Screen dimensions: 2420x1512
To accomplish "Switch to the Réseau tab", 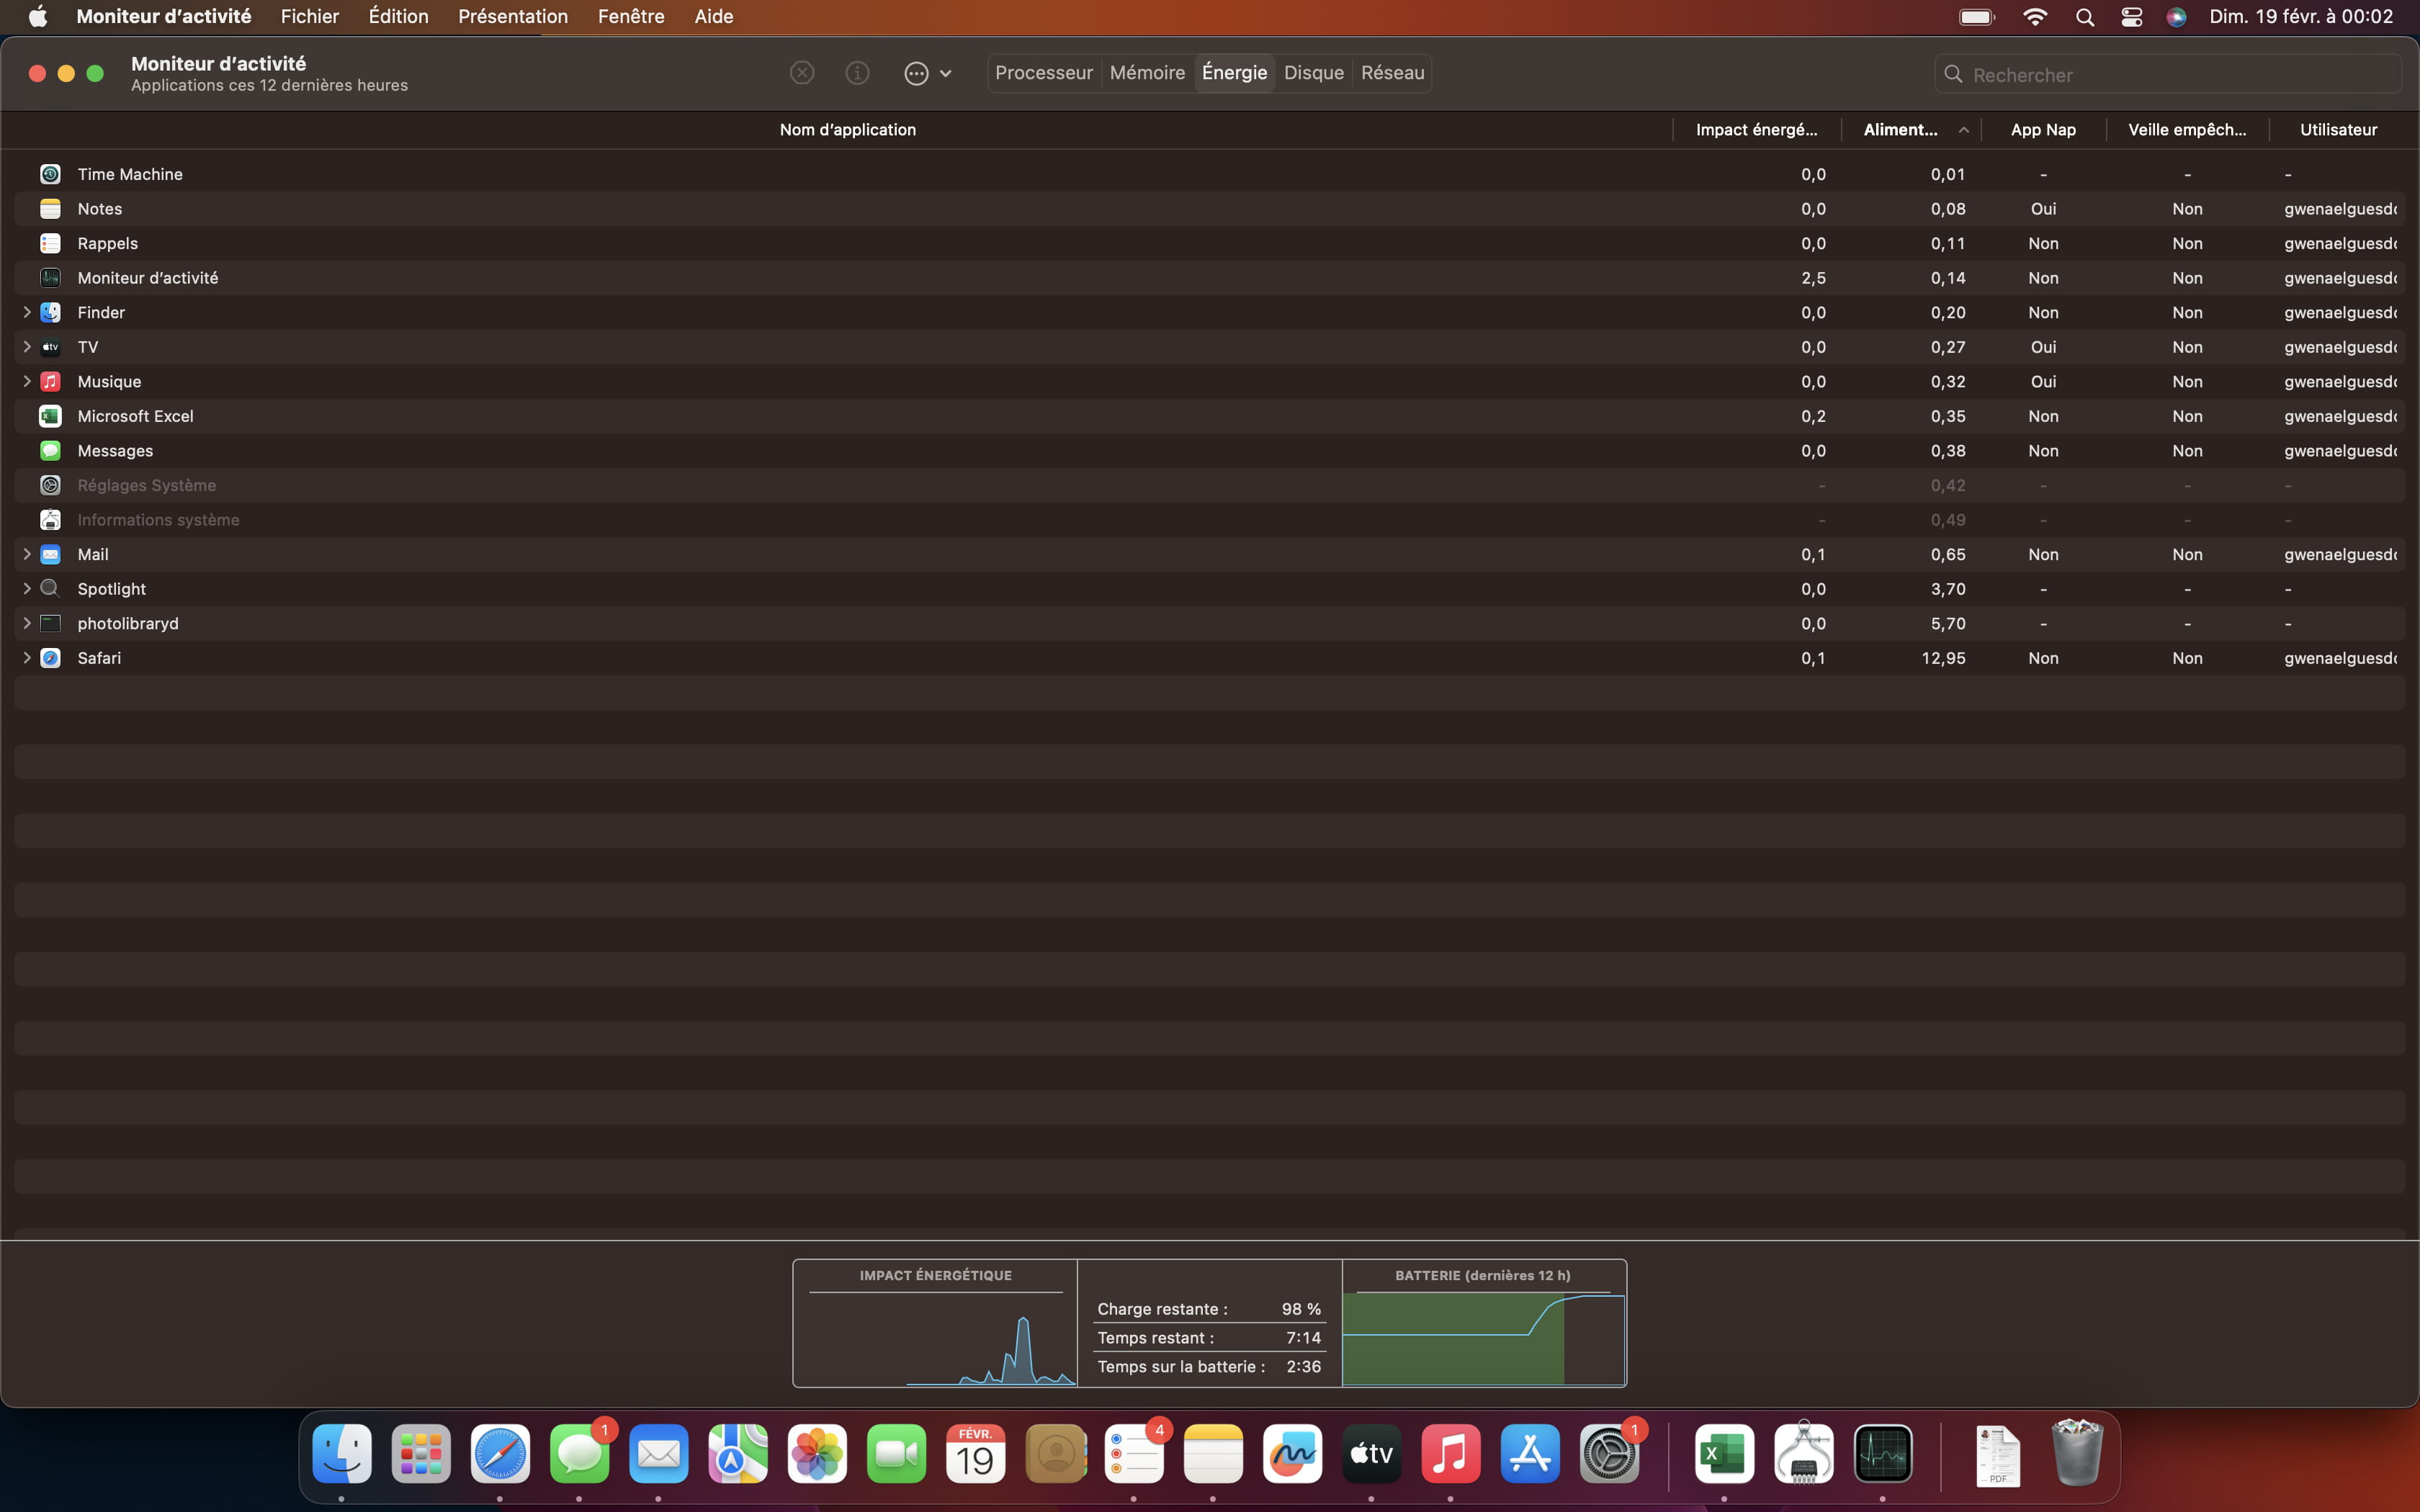I will click(1392, 73).
